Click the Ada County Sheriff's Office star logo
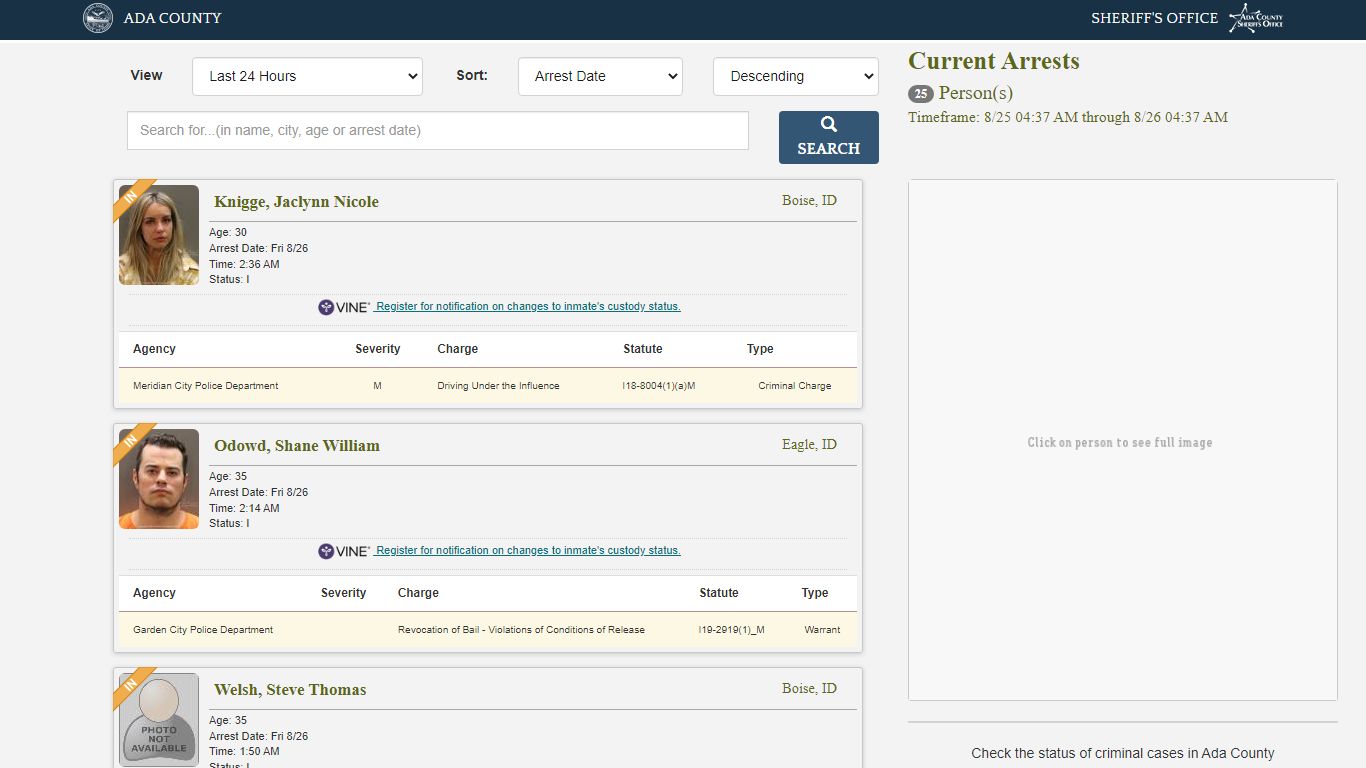This screenshot has height=768, width=1366. tap(1256, 18)
